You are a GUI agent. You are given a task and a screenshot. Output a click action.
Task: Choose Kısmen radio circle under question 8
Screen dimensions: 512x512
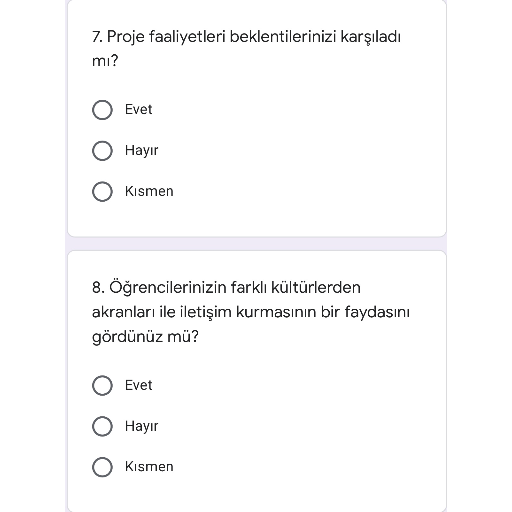click(x=102, y=467)
